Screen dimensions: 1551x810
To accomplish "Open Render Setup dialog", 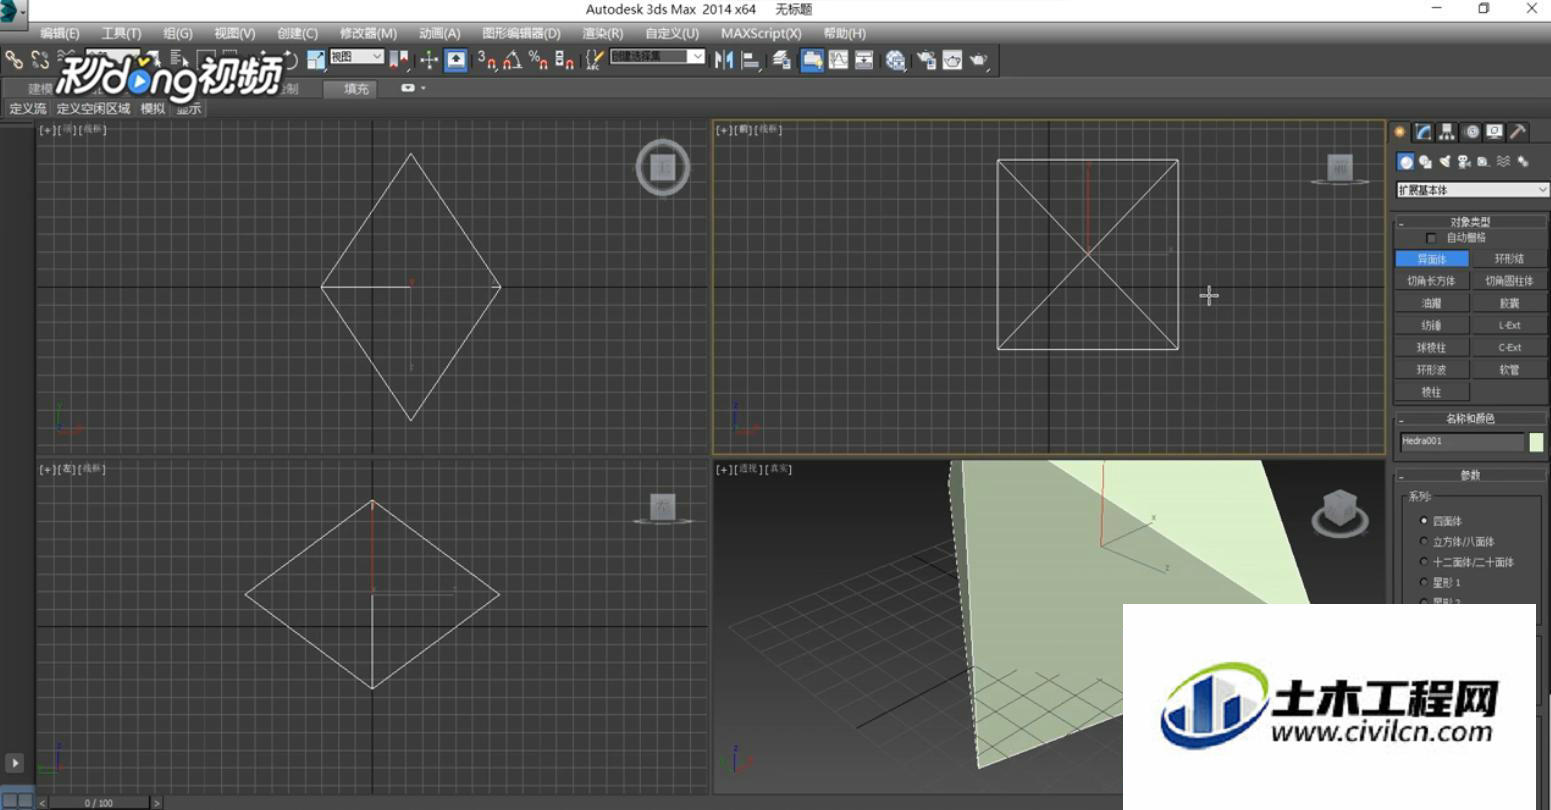I will (926, 61).
